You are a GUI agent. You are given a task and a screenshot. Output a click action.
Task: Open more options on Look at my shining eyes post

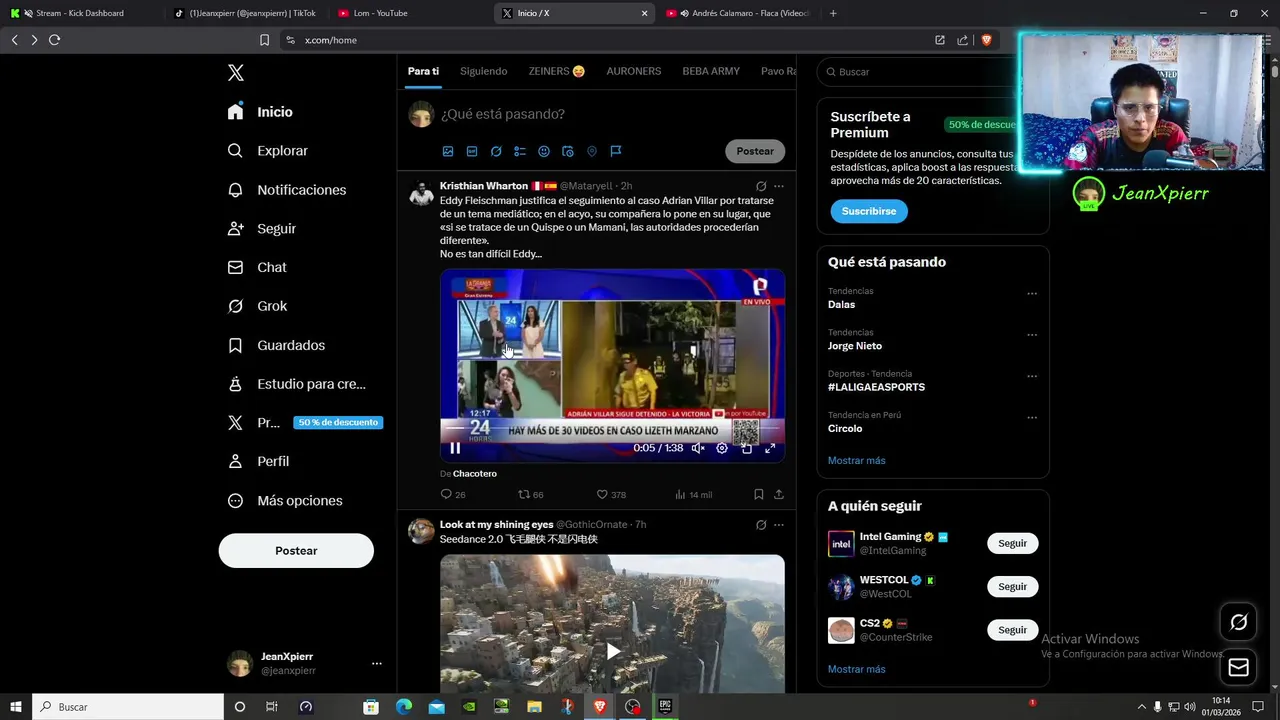[x=779, y=525]
